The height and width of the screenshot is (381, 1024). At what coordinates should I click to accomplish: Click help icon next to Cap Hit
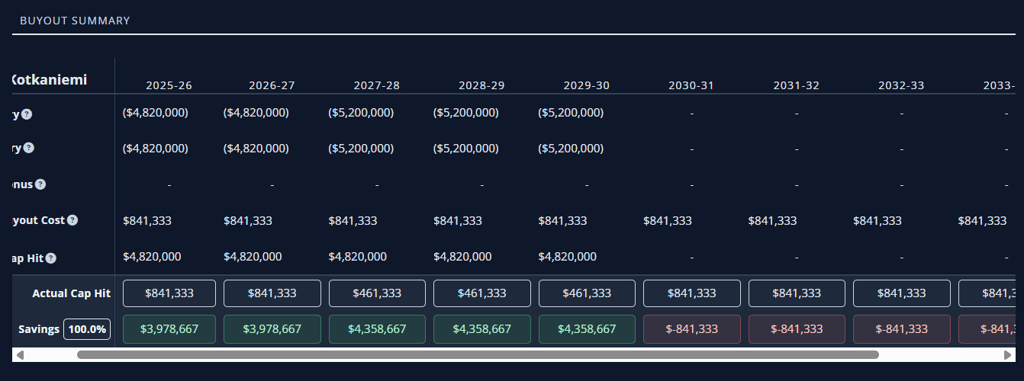click(x=51, y=258)
